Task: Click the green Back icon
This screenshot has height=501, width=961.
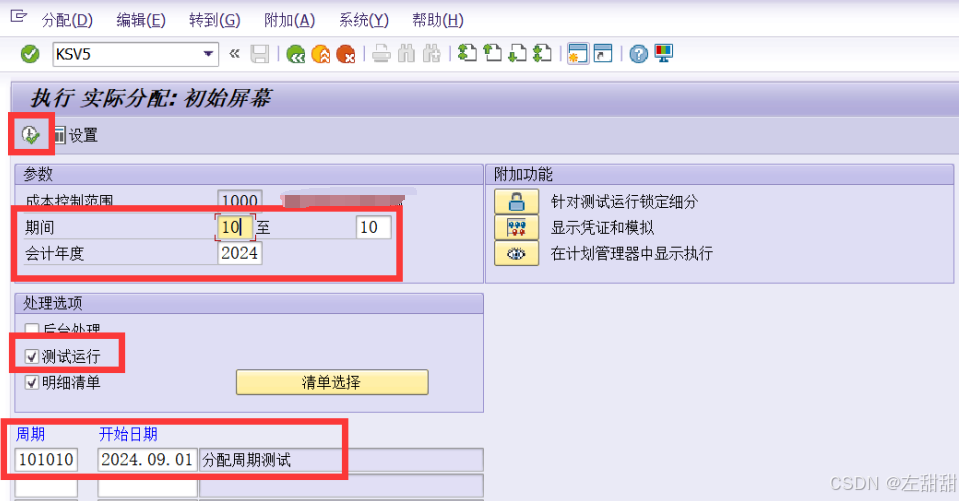Action: coord(295,54)
